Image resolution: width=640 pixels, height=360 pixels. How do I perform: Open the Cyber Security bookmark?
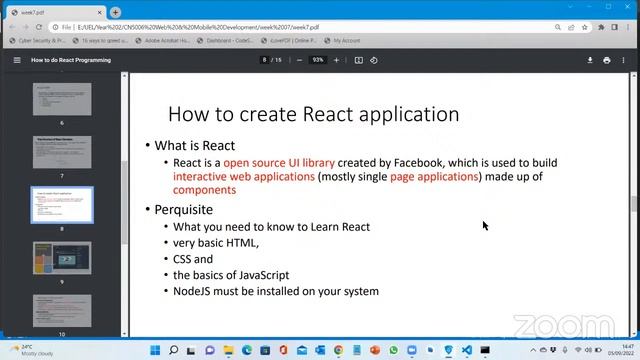click(x=37, y=40)
